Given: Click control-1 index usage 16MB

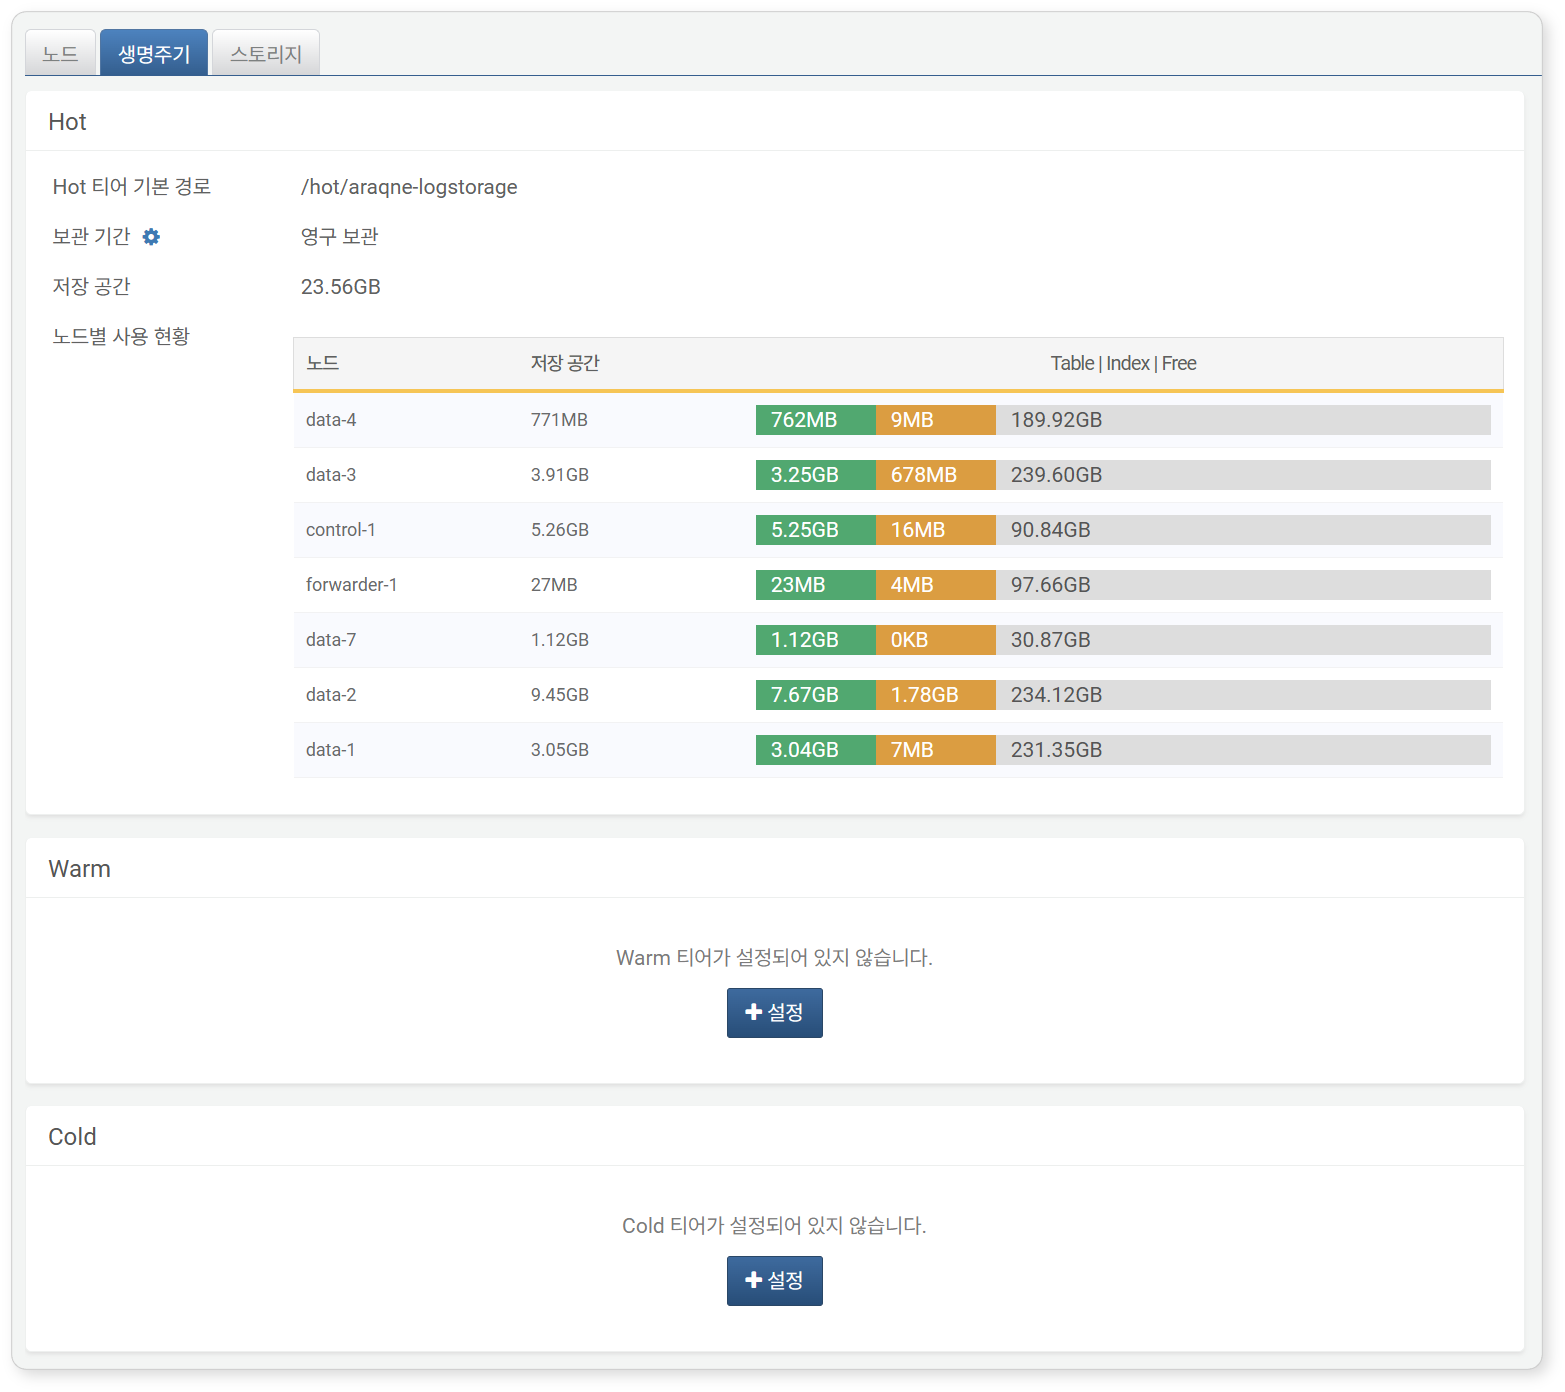Looking at the screenshot, I should tap(936, 530).
